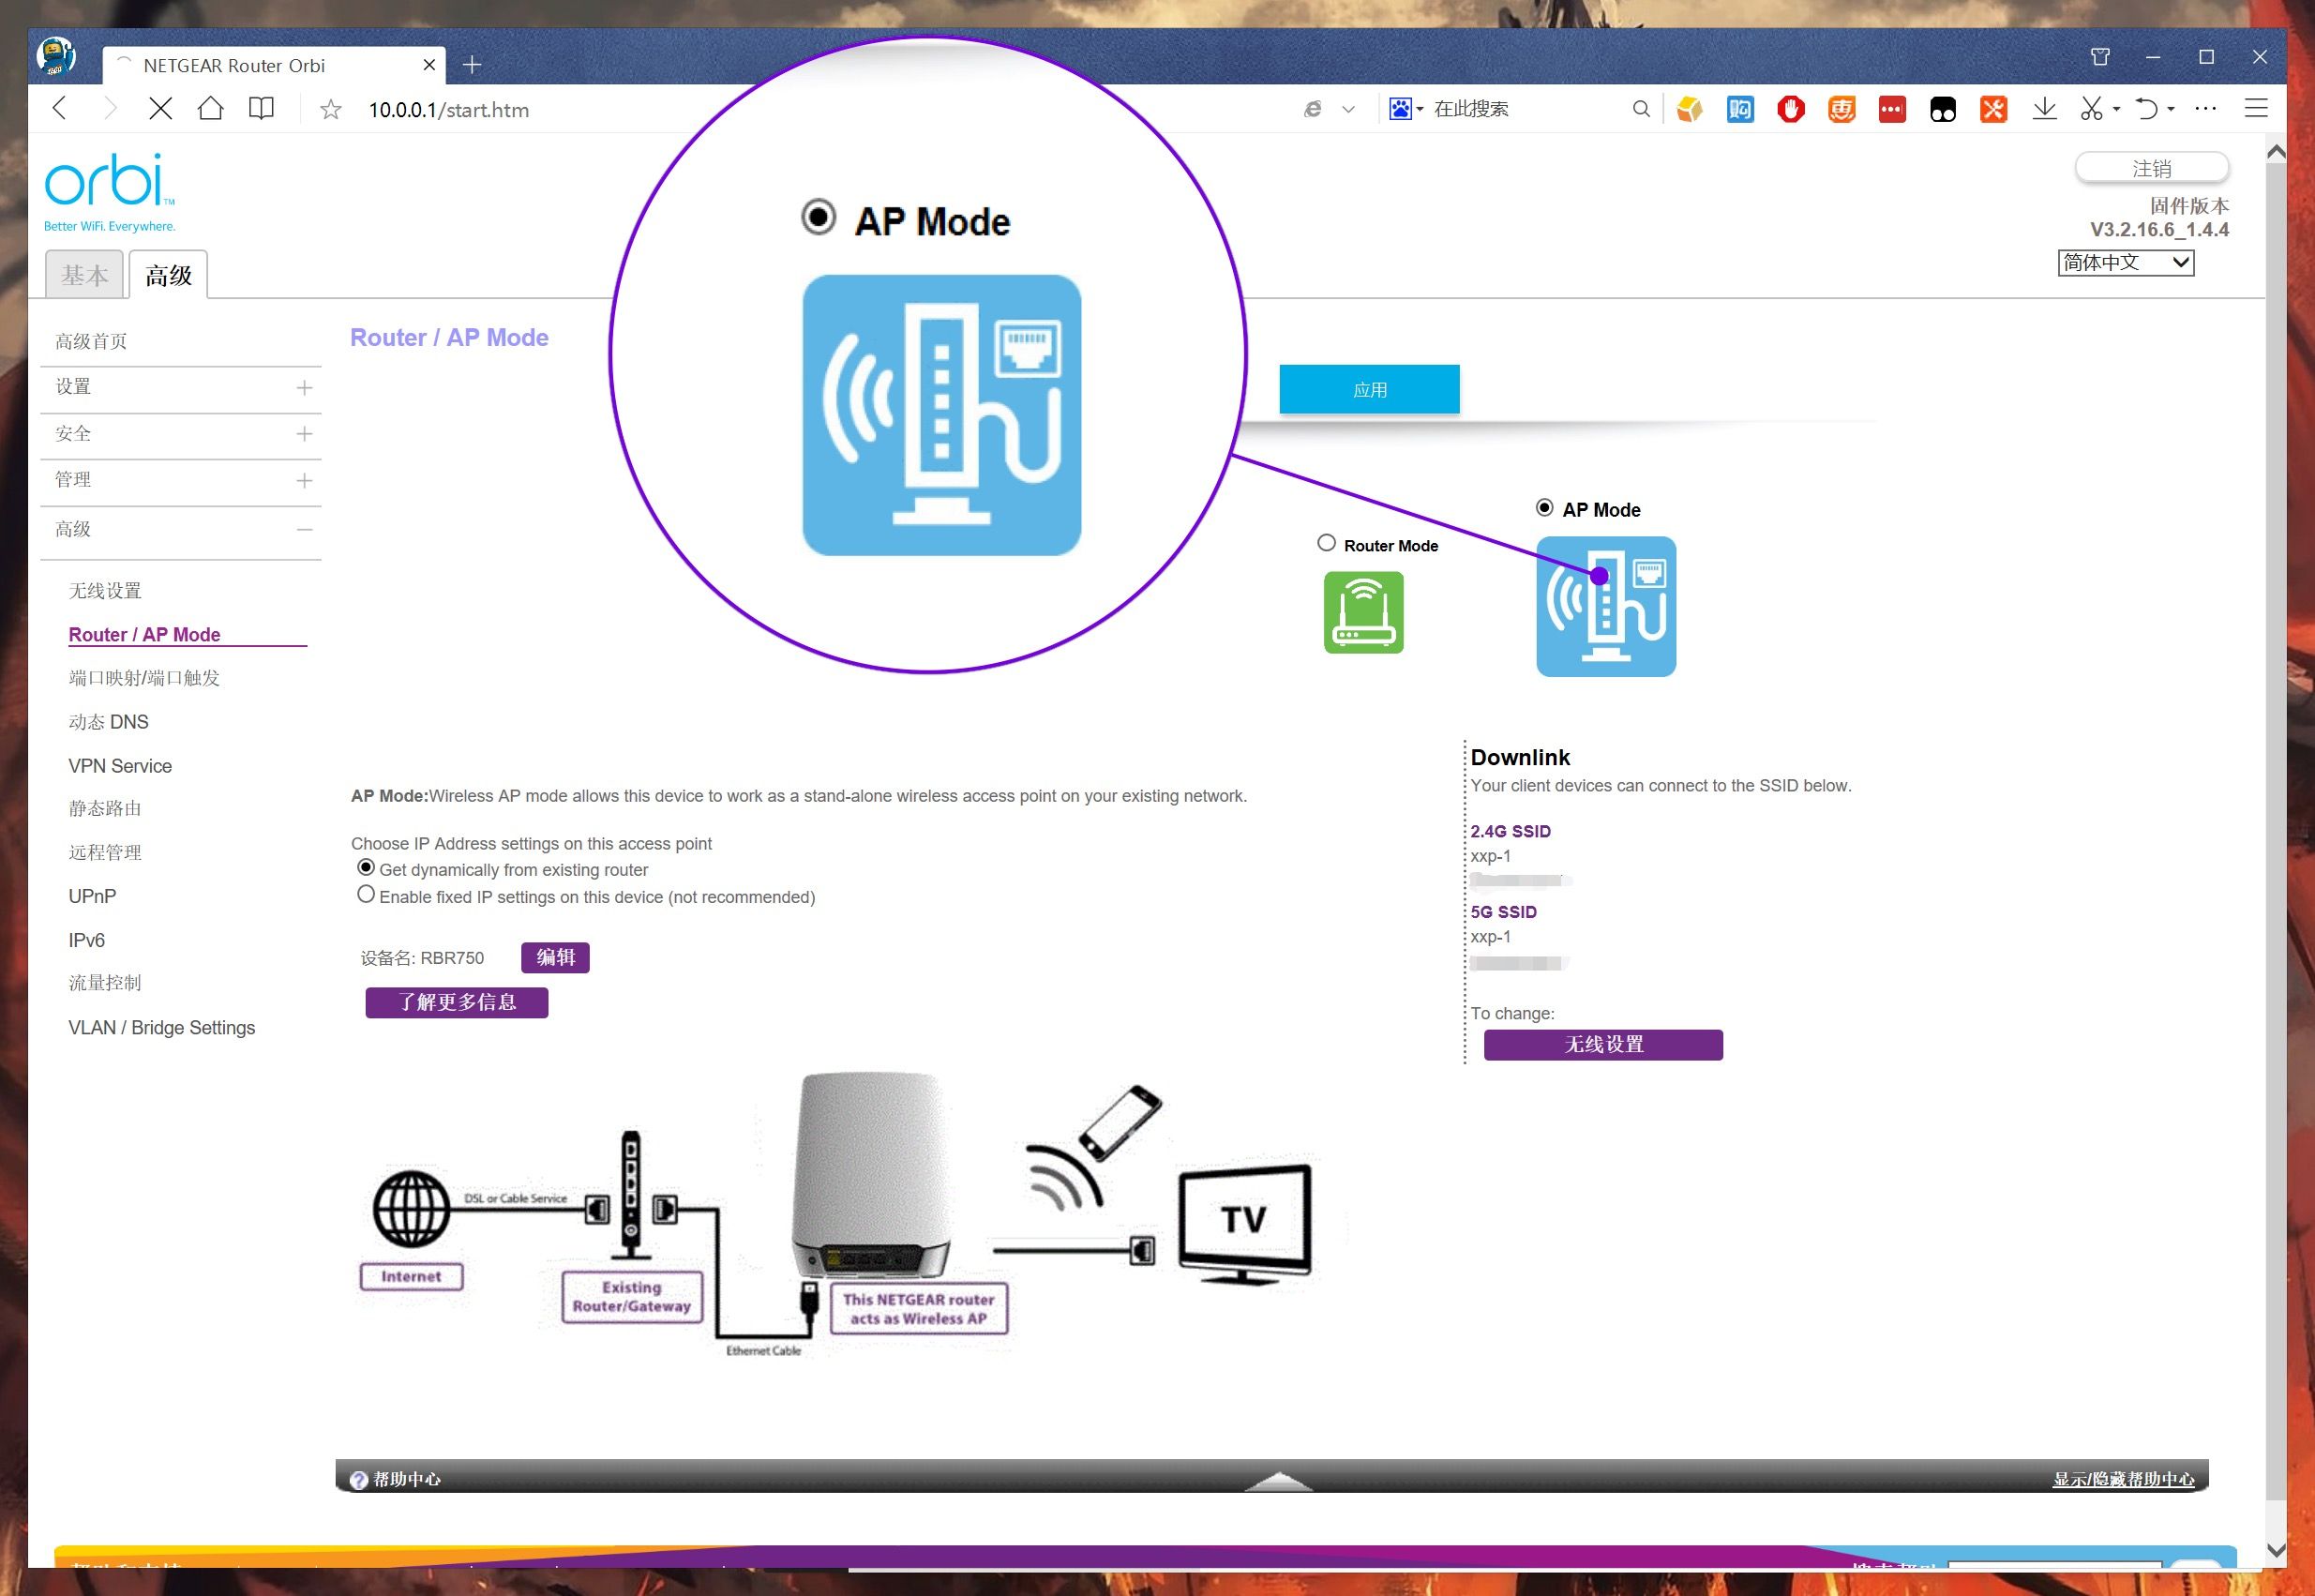Viewport: 2315px width, 1596px height.
Task: Select Enable fixed IP settings option
Action: 366,894
